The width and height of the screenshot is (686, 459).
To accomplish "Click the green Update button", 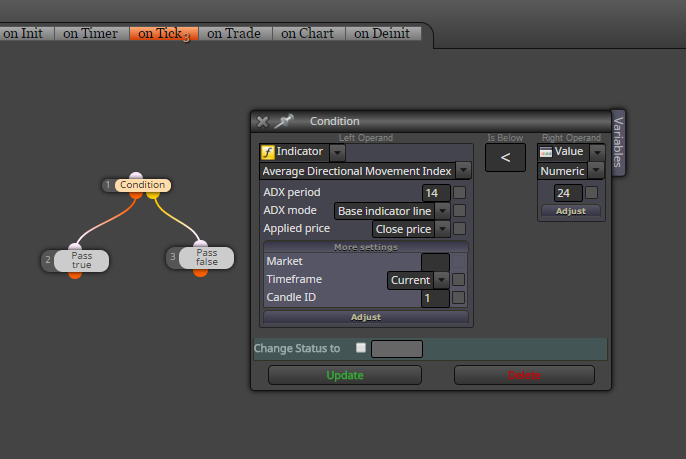I will [345, 375].
